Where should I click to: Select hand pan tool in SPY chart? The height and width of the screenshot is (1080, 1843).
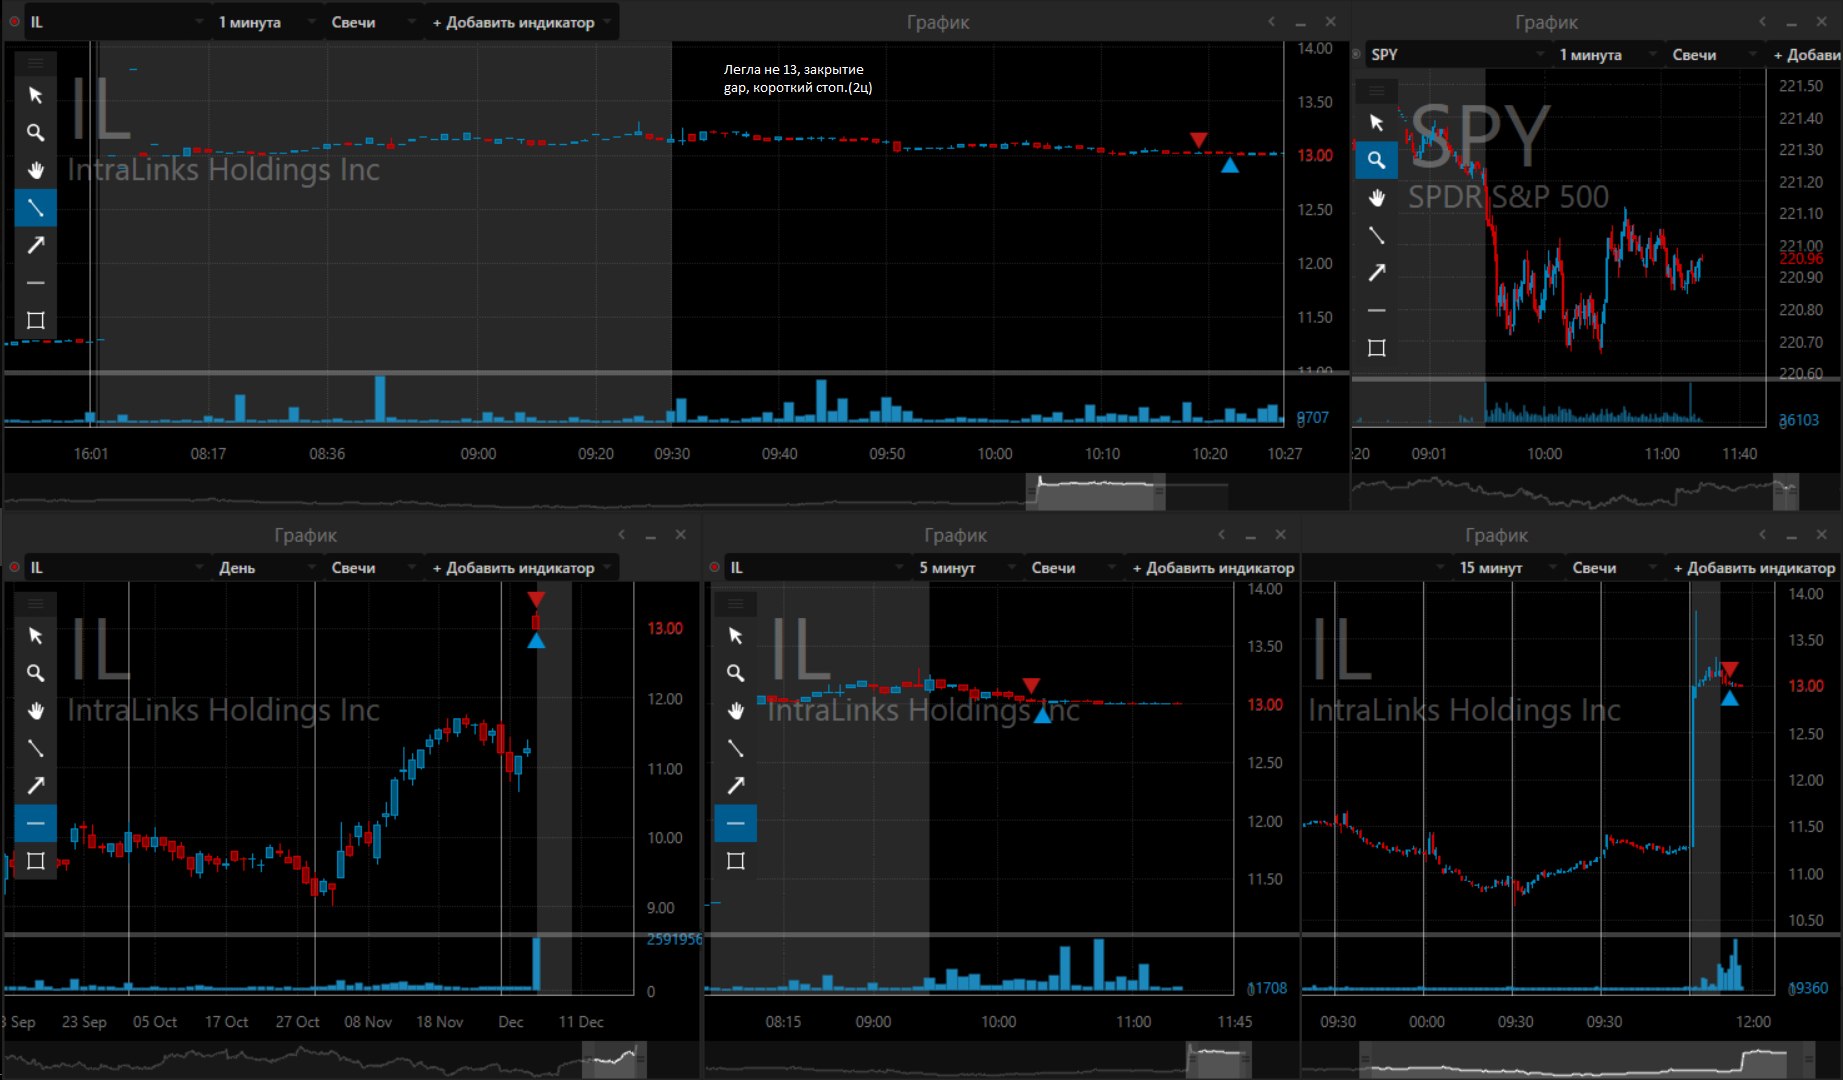tap(1377, 197)
